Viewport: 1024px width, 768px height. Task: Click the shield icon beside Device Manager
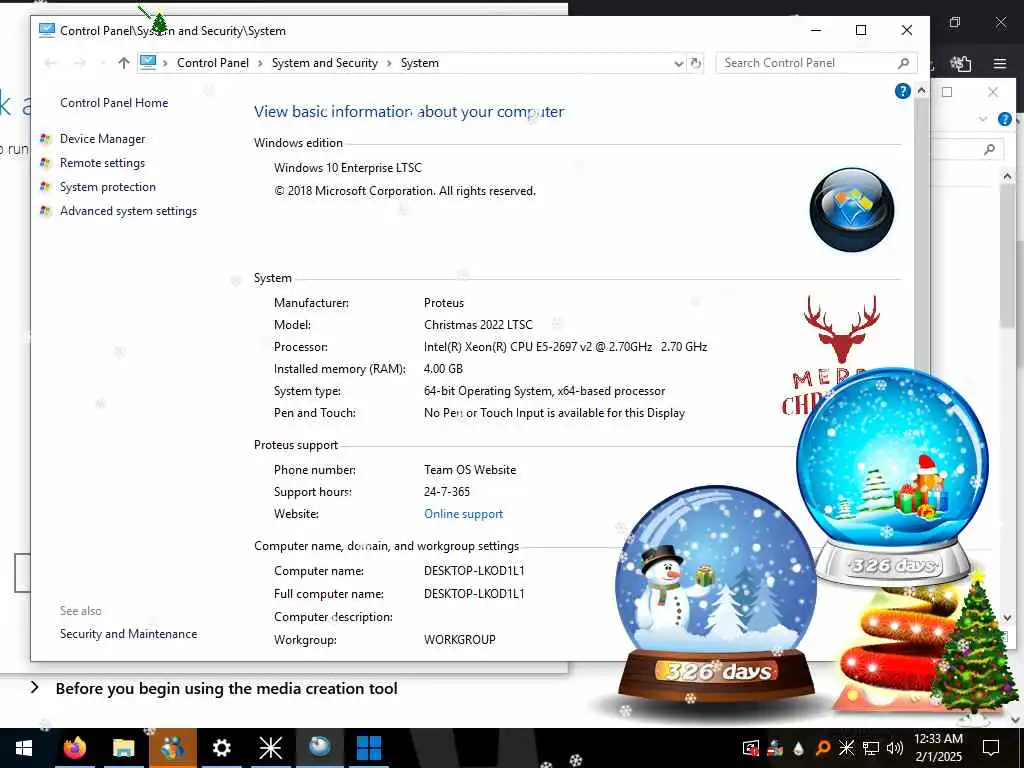click(x=45, y=138)
